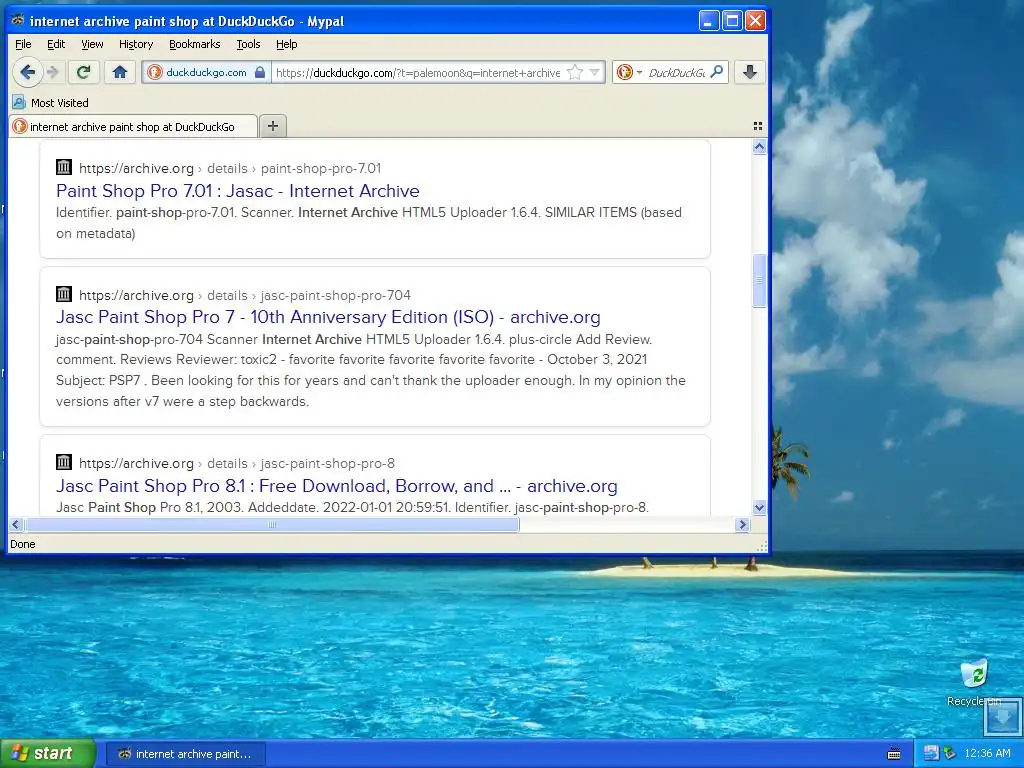Show the list-all-tabs grid button
The height and width of the screenshot is (768, 1024).
pyautogui.click(x=758, y=126)
